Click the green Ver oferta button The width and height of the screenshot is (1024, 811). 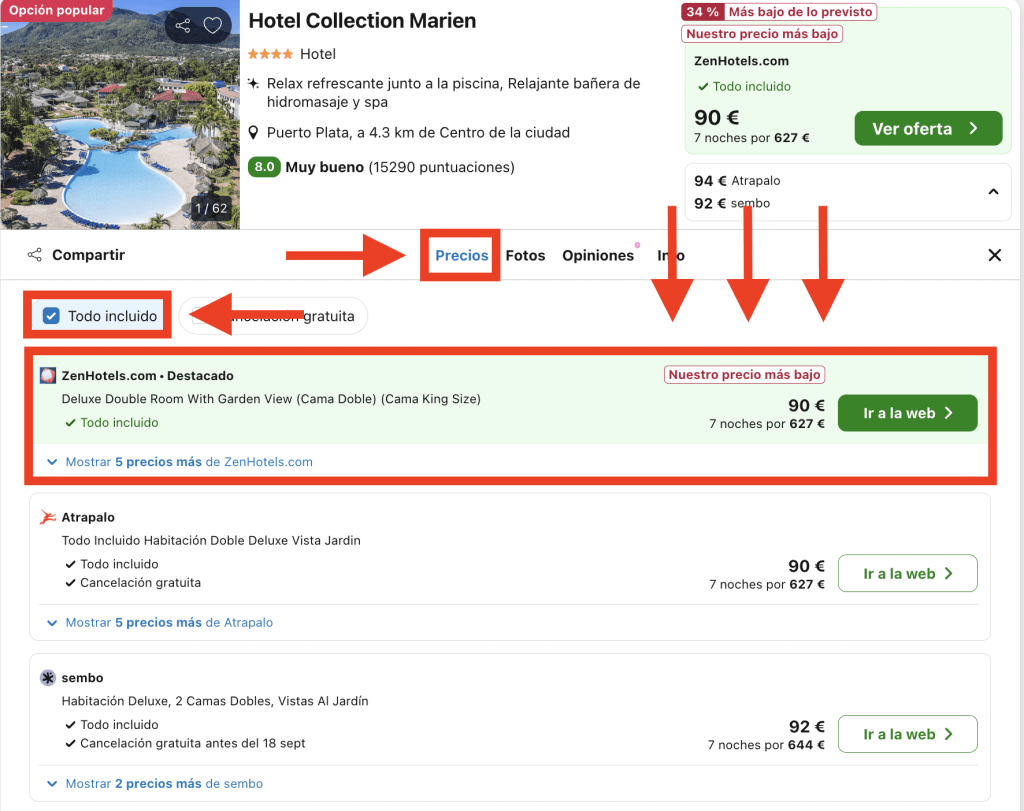click(927, 129)
